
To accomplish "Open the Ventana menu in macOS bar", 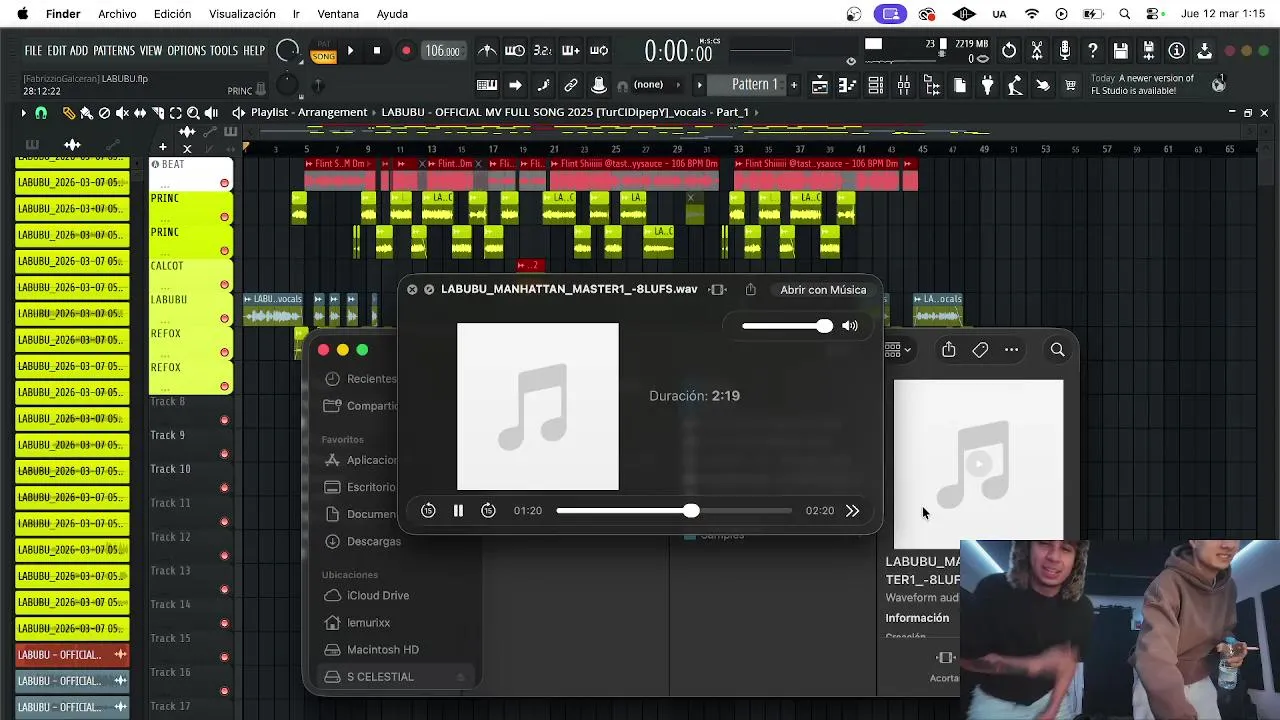I will click(338, 14).
